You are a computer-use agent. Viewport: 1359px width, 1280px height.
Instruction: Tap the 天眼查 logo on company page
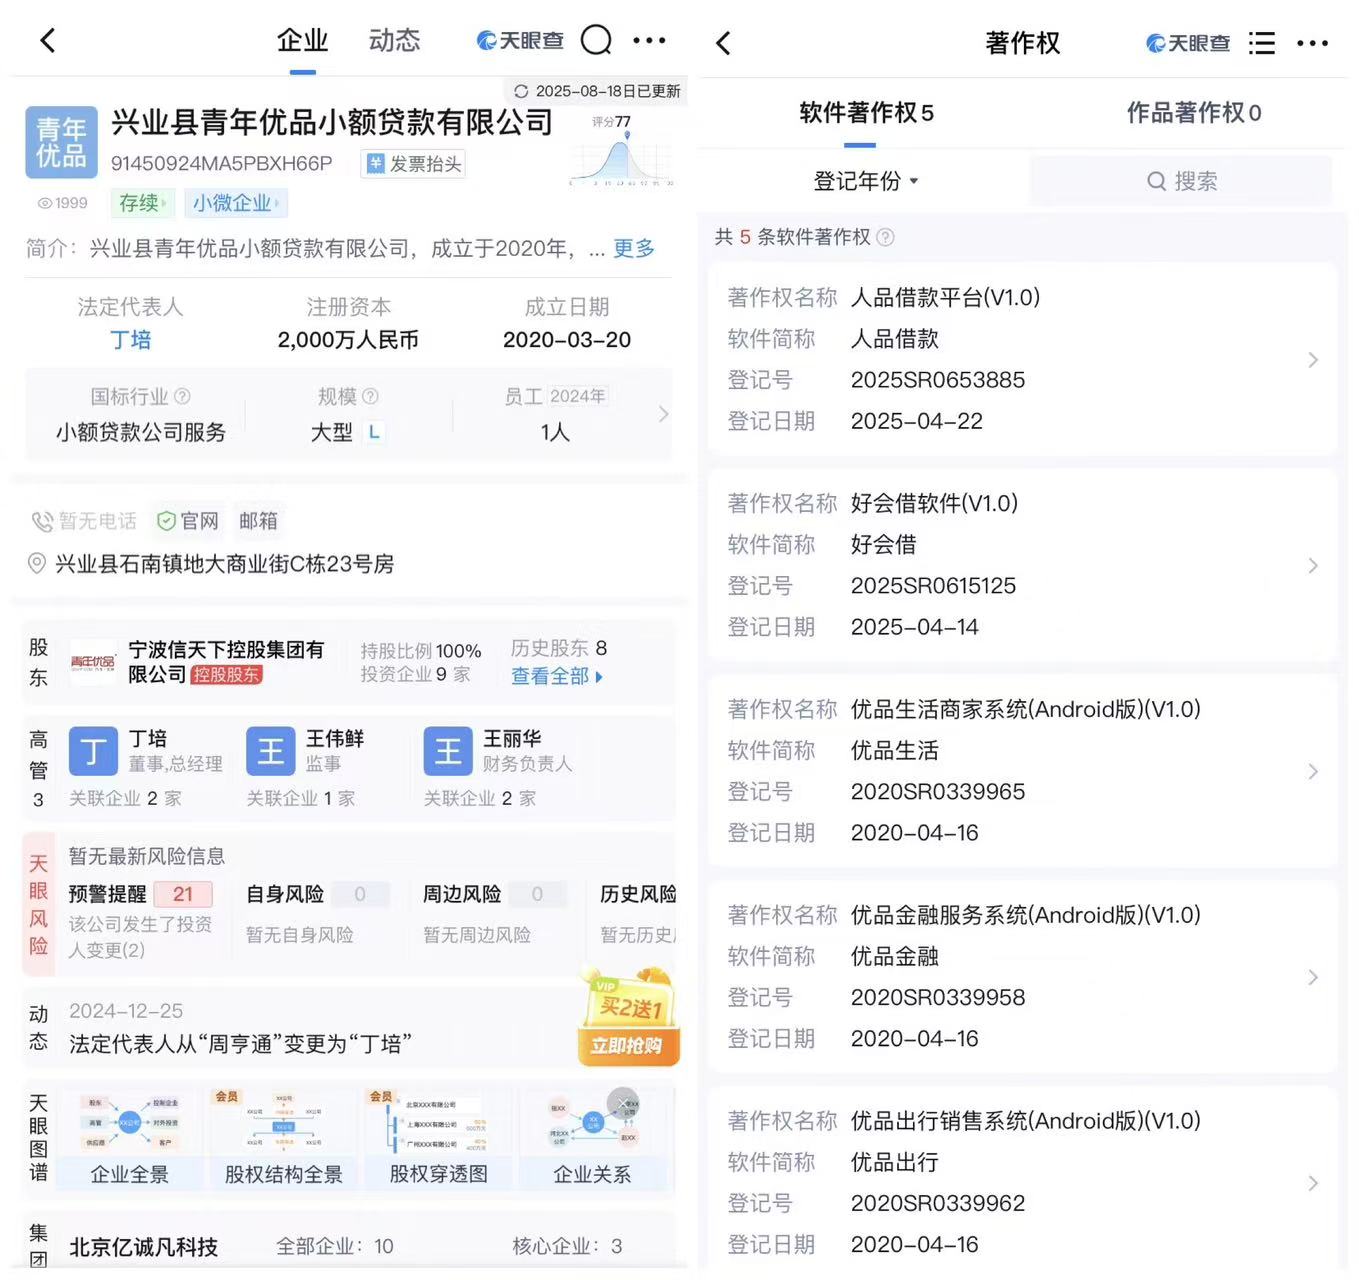pos(519,40)
